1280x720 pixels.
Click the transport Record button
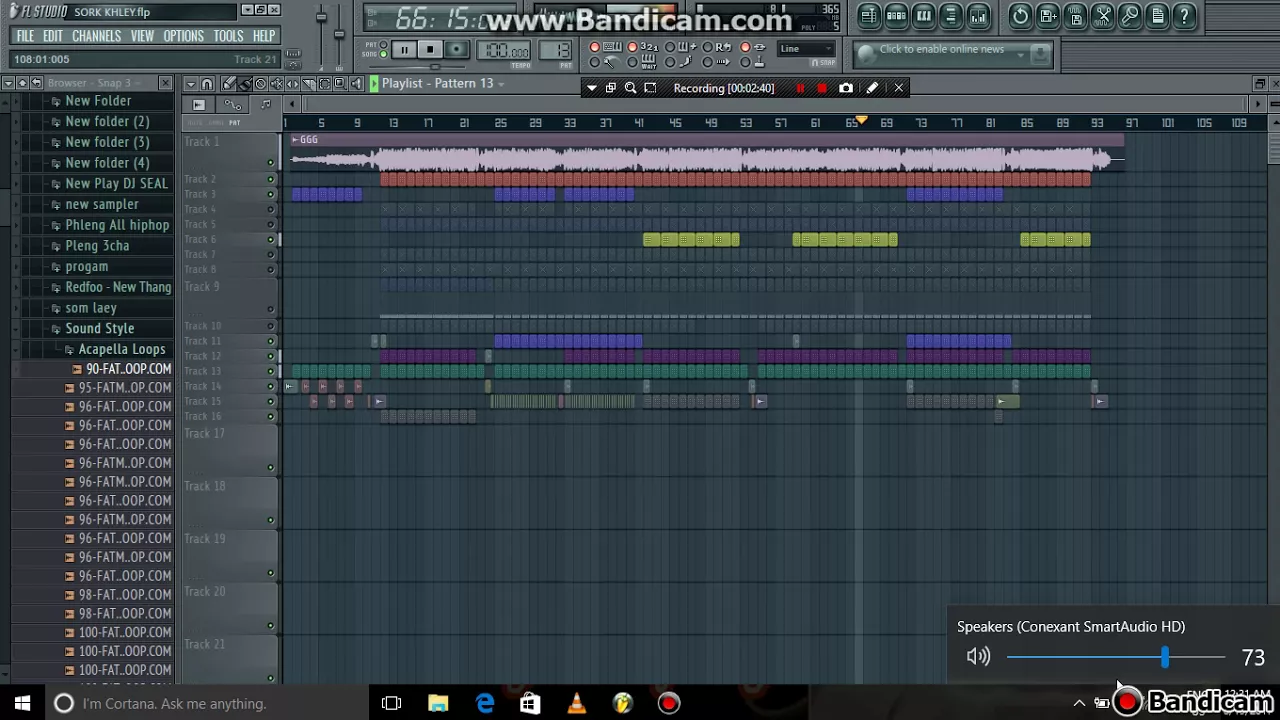(x=456, y=49)
